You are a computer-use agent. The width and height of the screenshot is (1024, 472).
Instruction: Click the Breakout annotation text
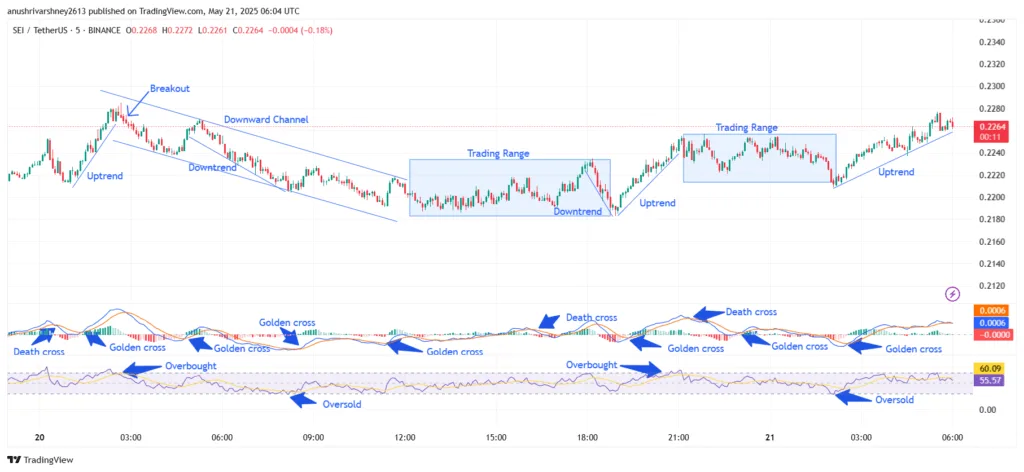coord(170,88)
